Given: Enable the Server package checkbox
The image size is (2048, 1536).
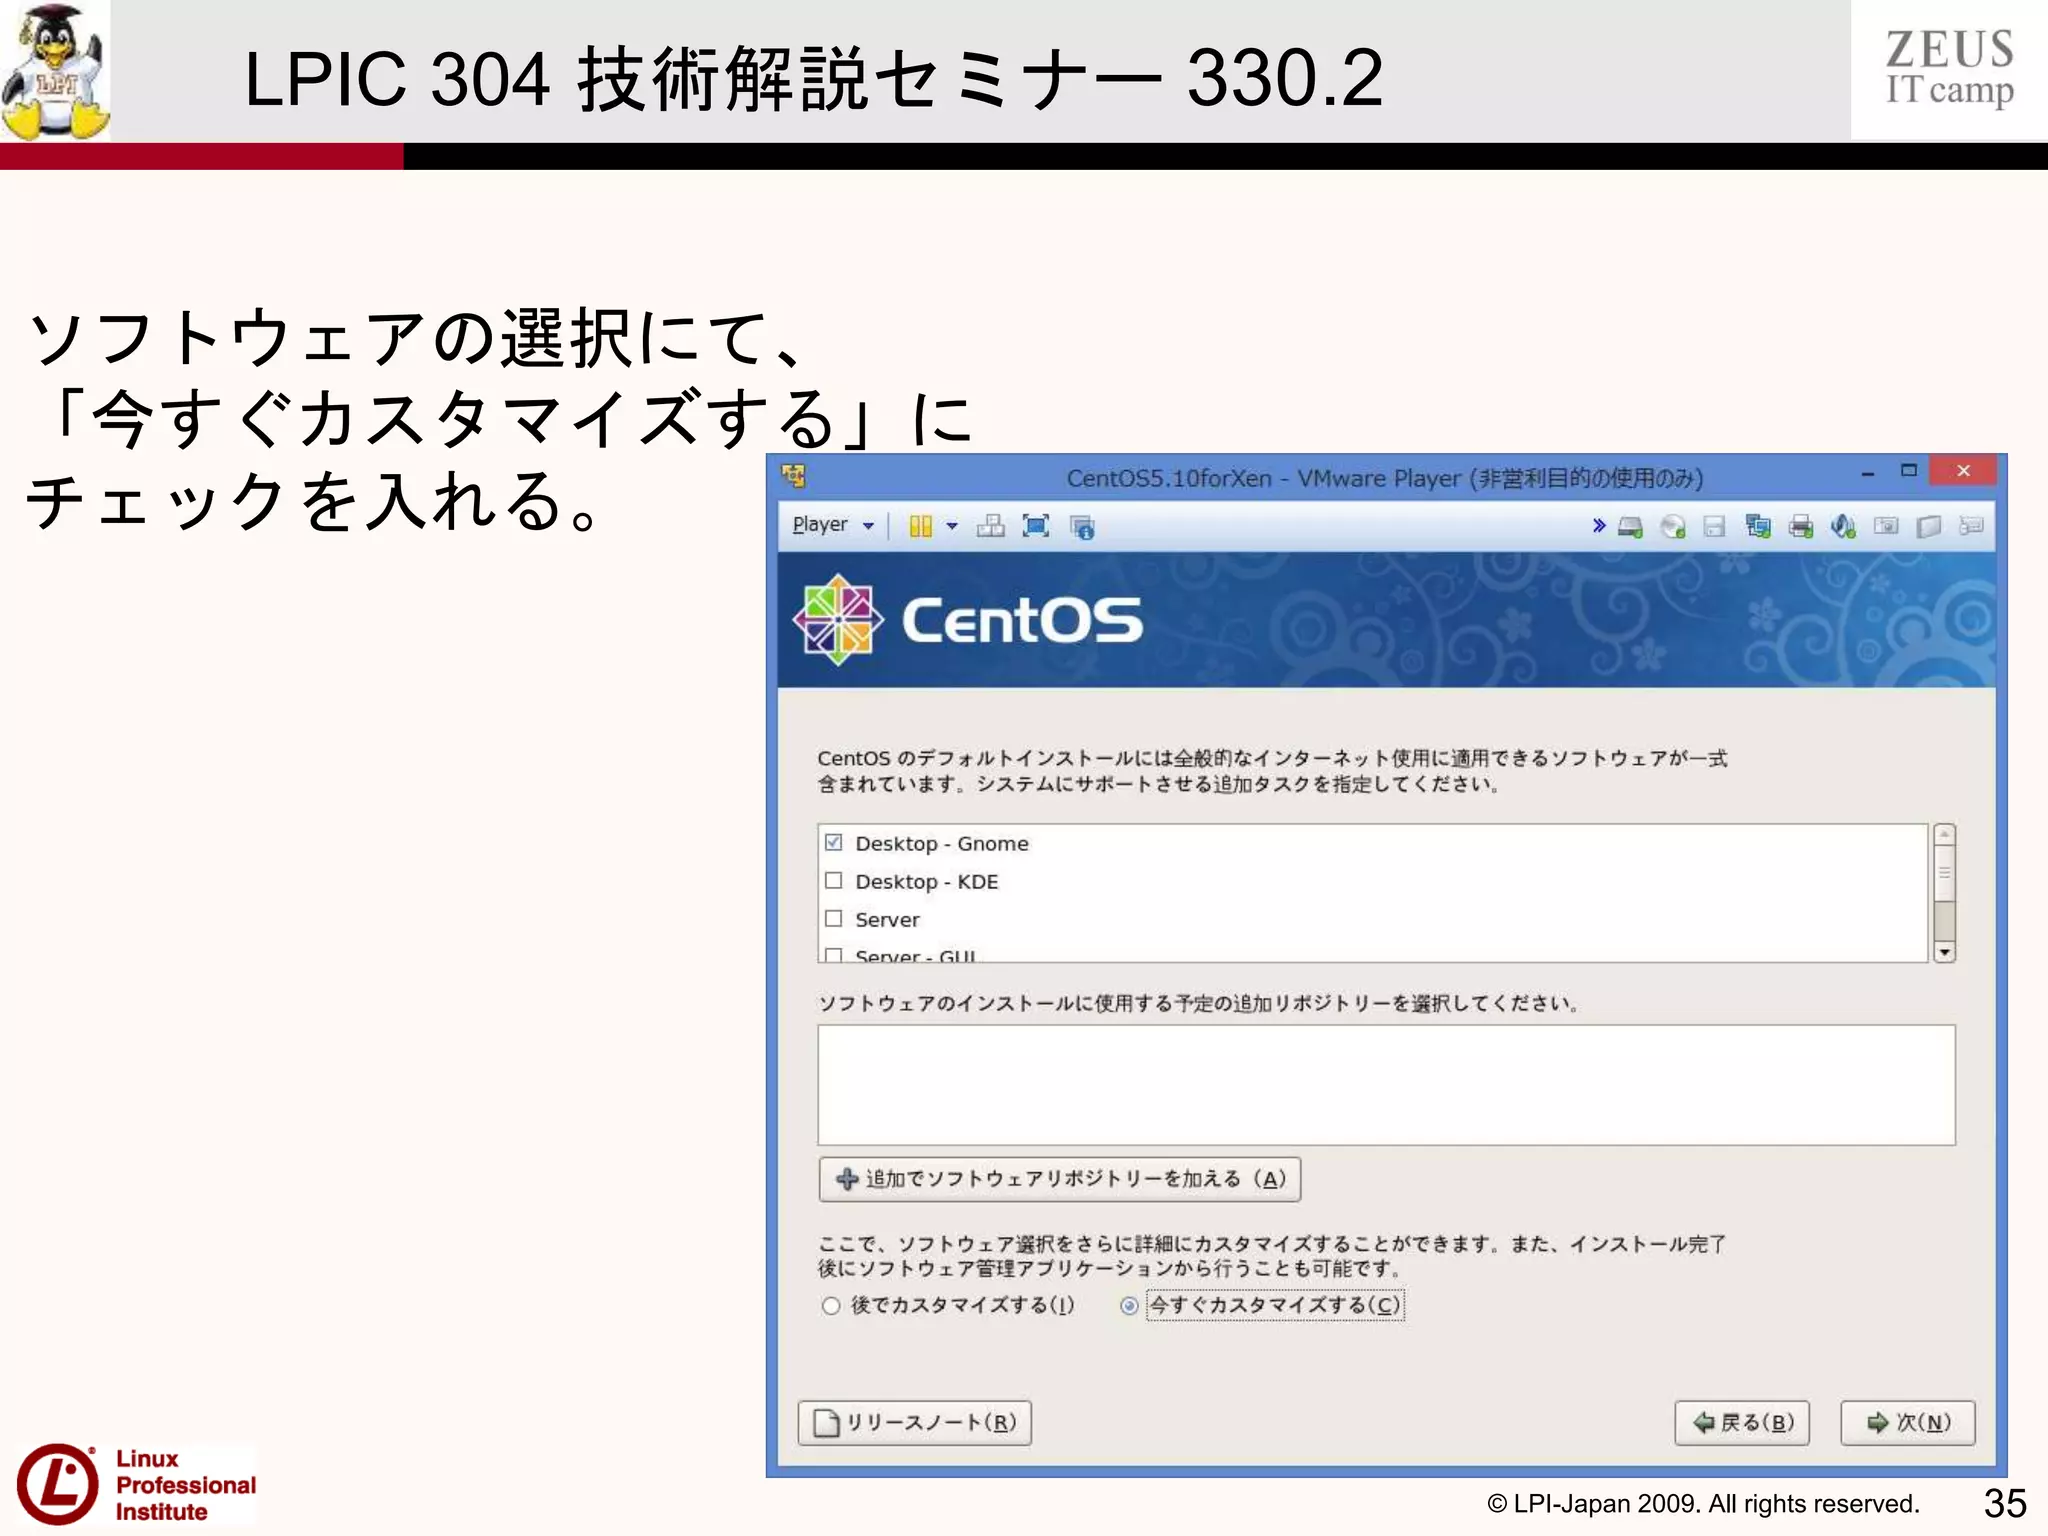Looking at the screenshot, I should [x=834, y=918].
